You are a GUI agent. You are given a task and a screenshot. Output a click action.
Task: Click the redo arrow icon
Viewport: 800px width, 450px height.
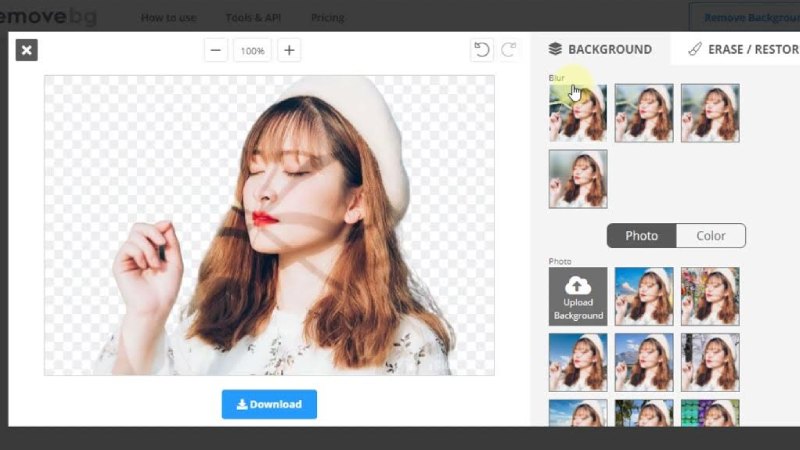tap(509, 50)
